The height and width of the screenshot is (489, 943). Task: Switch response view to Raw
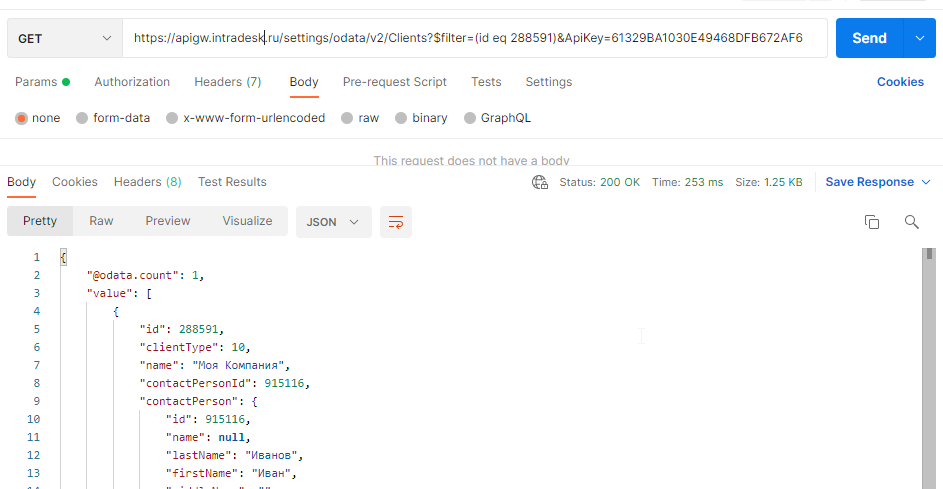[101, 221]
